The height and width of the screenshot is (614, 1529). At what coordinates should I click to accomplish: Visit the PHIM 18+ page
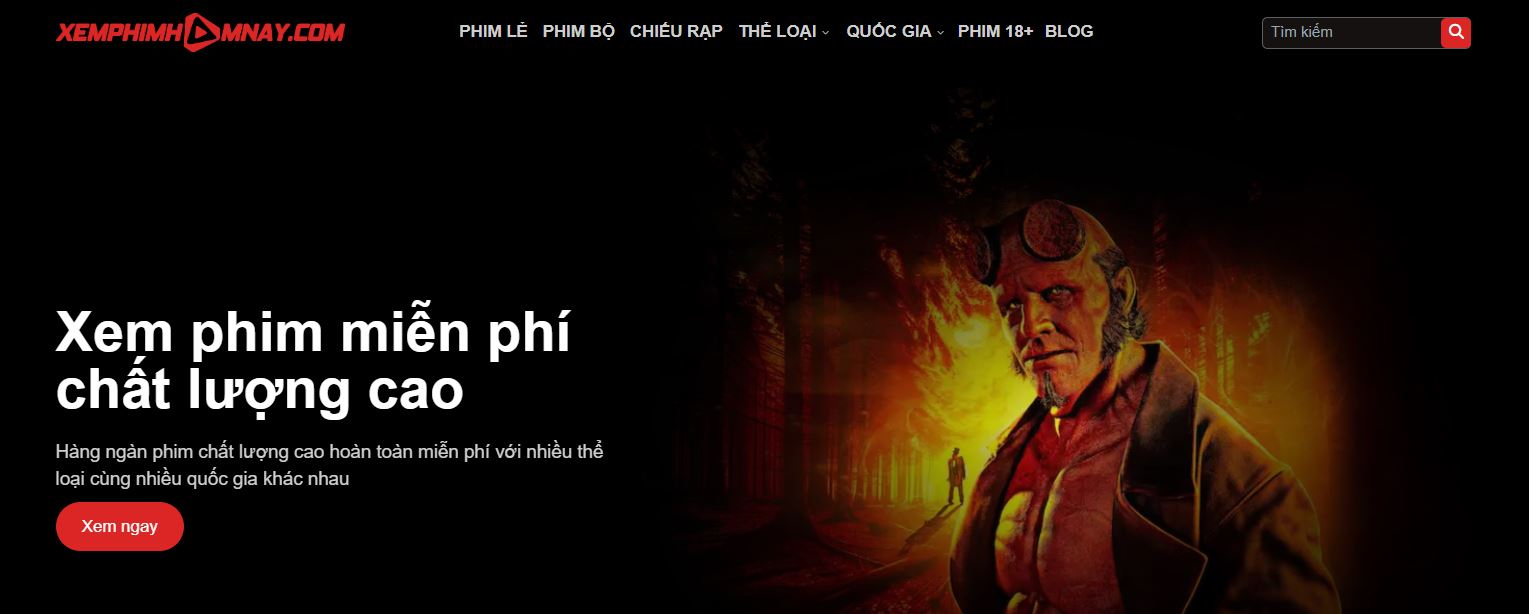coord(995,31)
